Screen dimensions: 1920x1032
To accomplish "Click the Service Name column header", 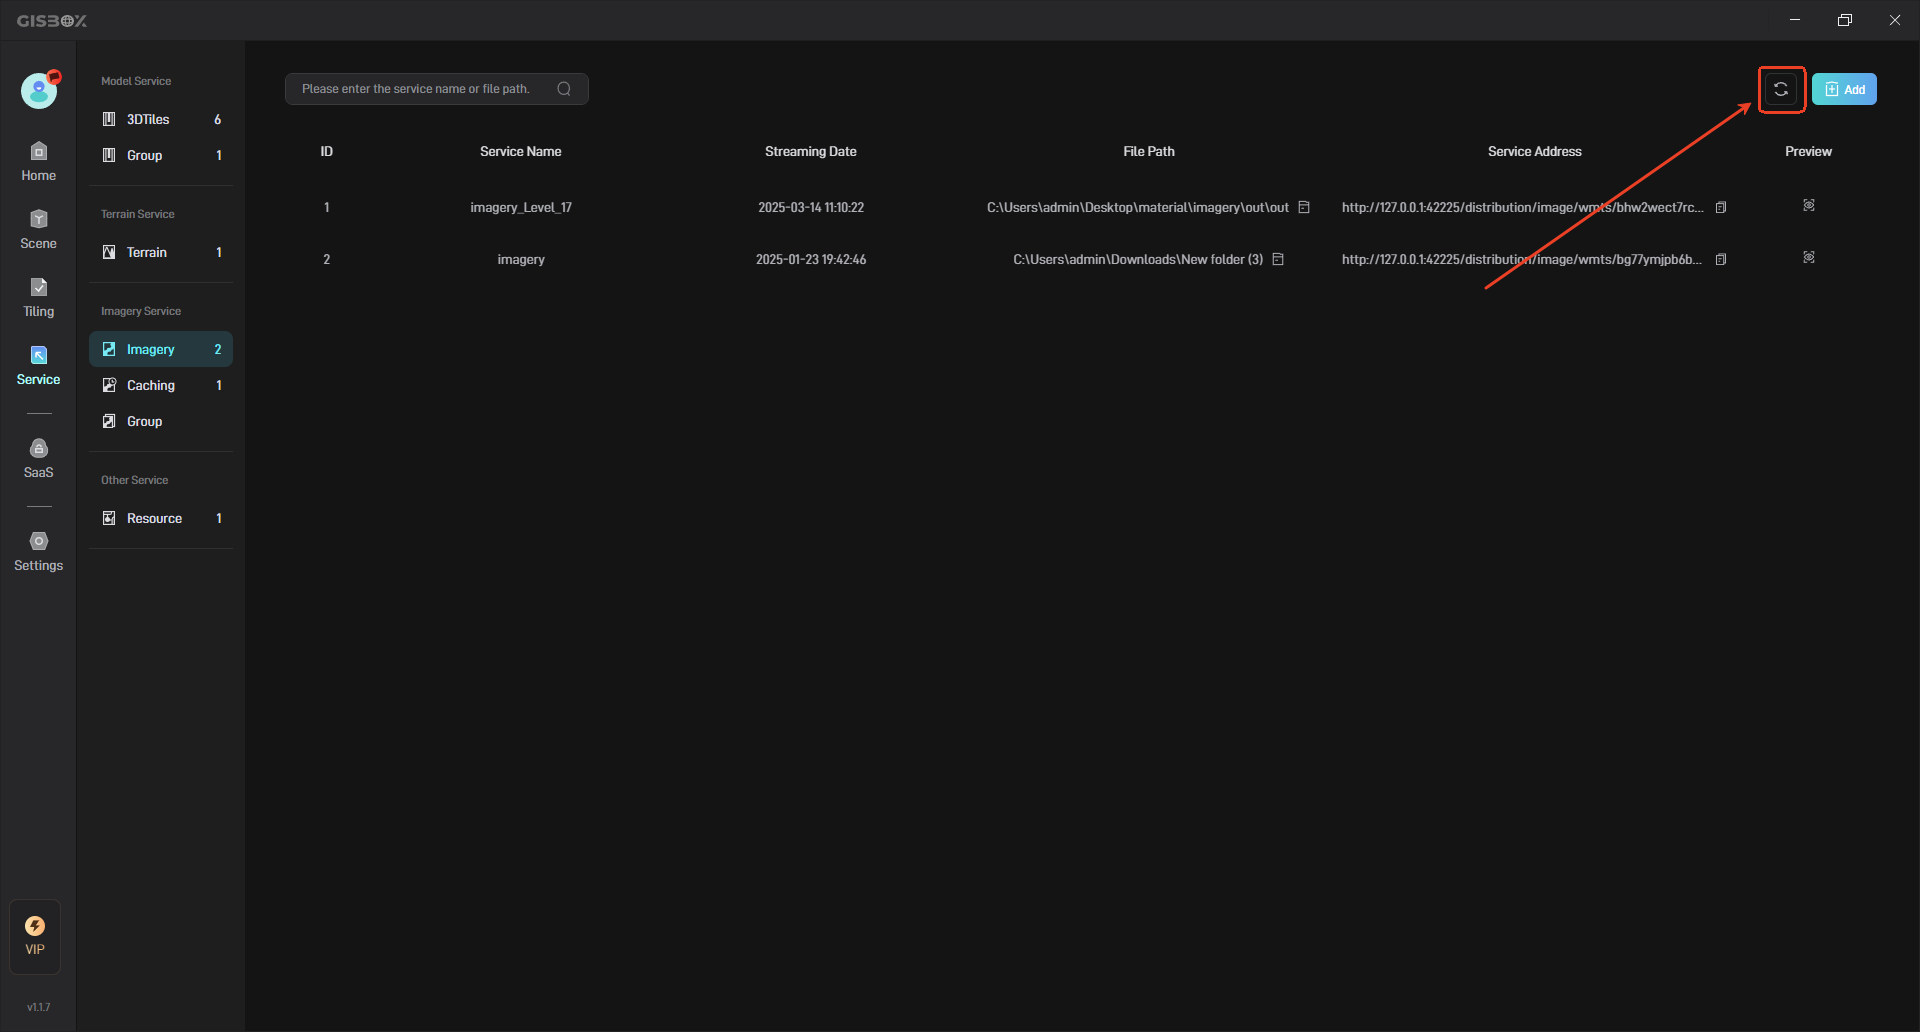I will click(x=521, y=151).
